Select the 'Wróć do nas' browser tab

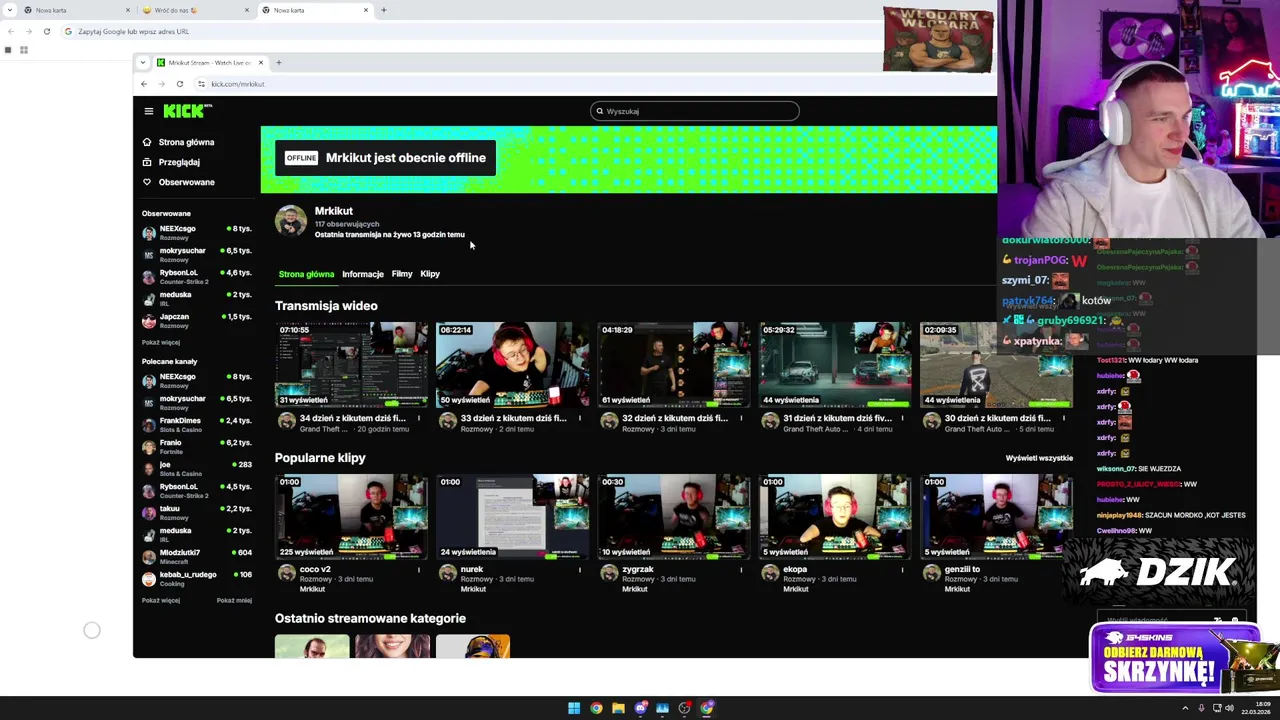195,10
